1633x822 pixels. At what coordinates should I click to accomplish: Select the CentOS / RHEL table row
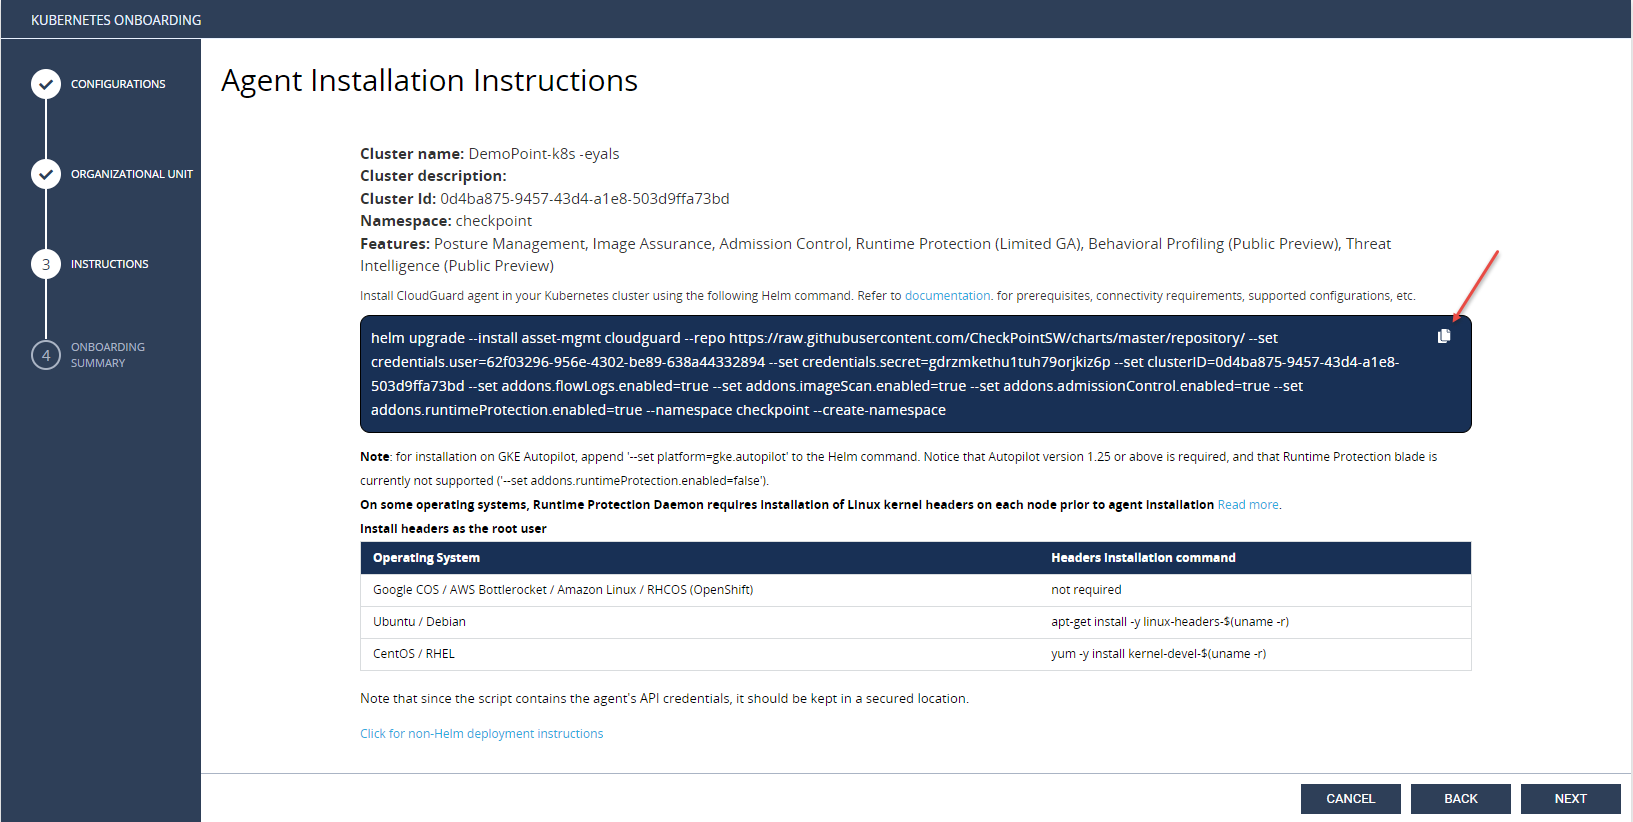[x=914, y=654]
